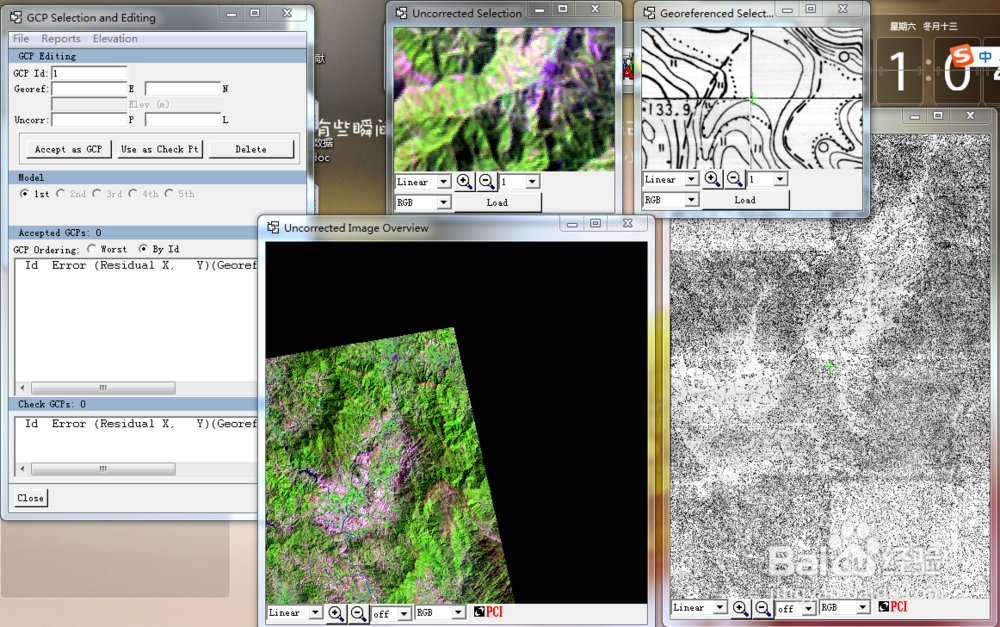Image resolution: width=1000 pixels, height=627 pixels.
Task: Click scroll-left arrow of Accepted GCPs list
Action: click(x=23, y=387)
